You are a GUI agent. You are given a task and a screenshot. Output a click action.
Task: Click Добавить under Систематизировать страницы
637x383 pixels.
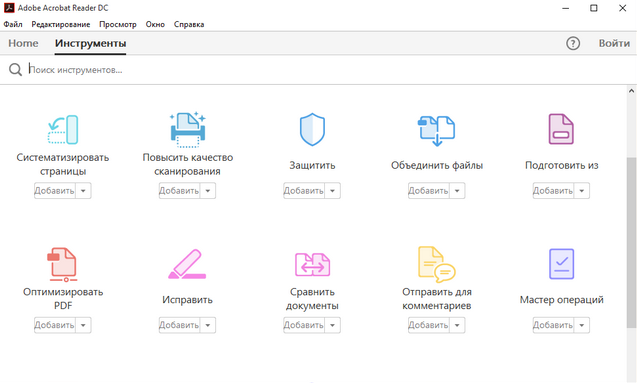tap(54, 190)
